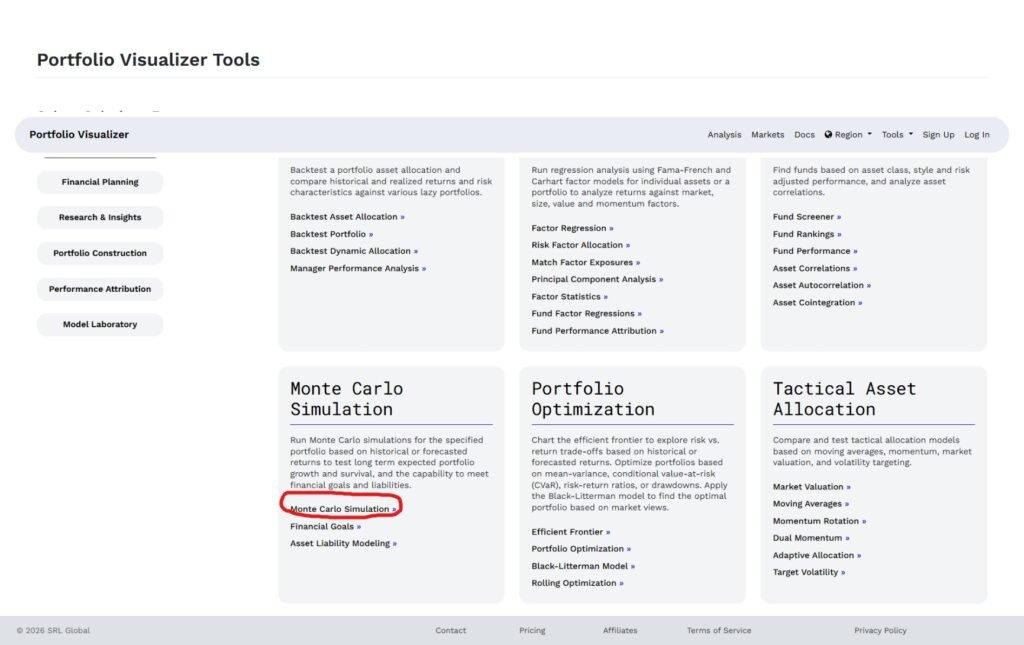Open the Target Volatility link
Image resolution: width=1024 pixels, height=645 pixels.
coord(809,572)
